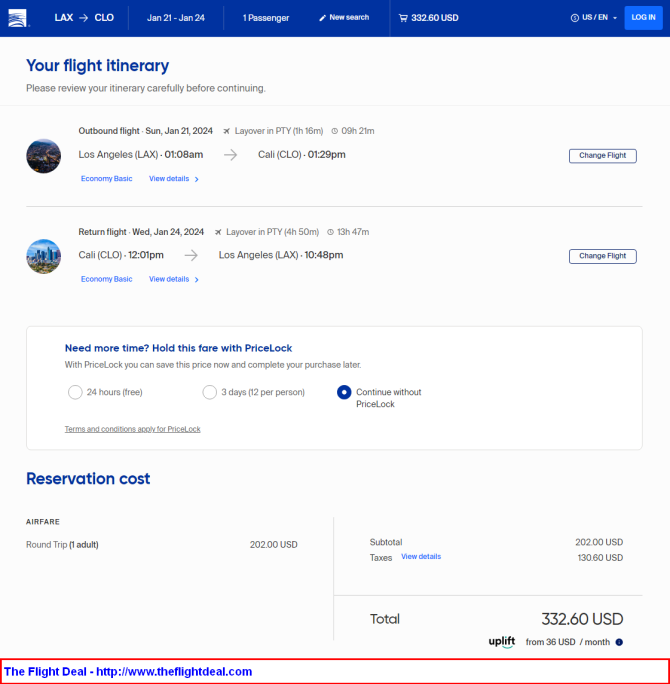Viewport: 670px width, 684px height.
Task: Select the 3 days (12 per person) option
Action: [x=209, y=392]
